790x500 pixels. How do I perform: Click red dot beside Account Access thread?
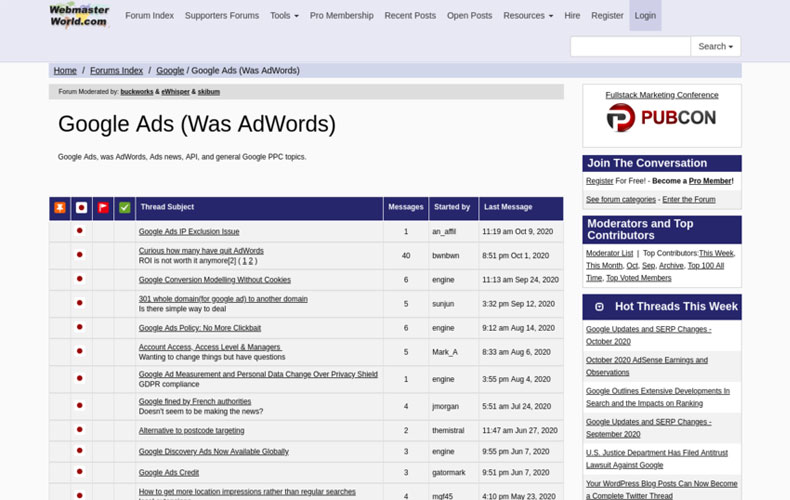pyautogui.click(x=80, y=351)
